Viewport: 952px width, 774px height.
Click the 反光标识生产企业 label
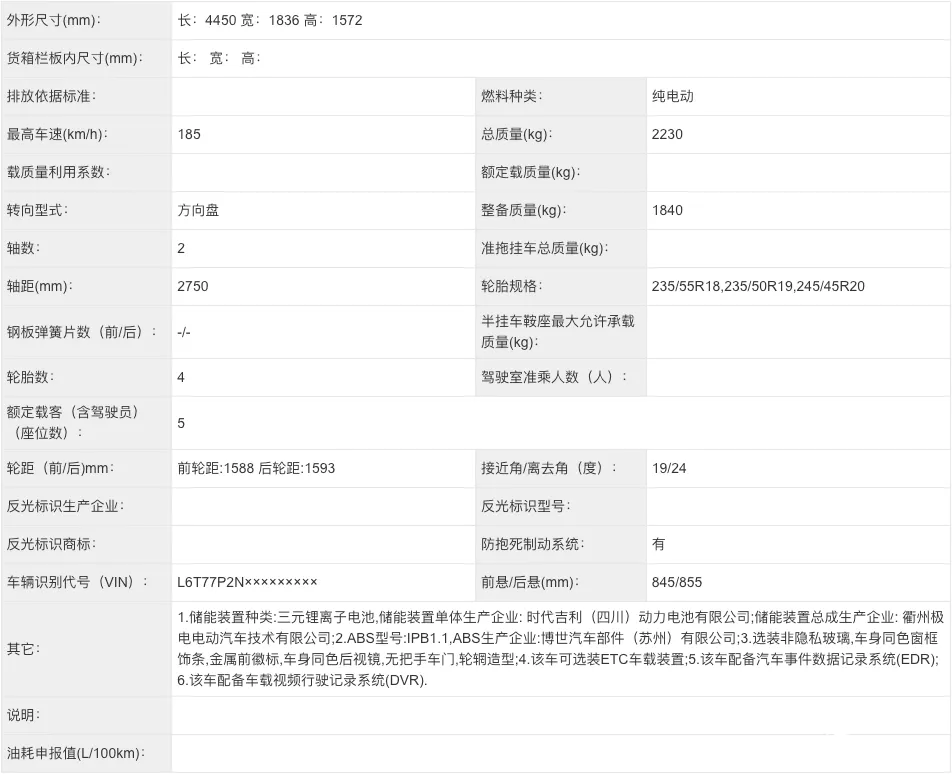click(65, 507)
